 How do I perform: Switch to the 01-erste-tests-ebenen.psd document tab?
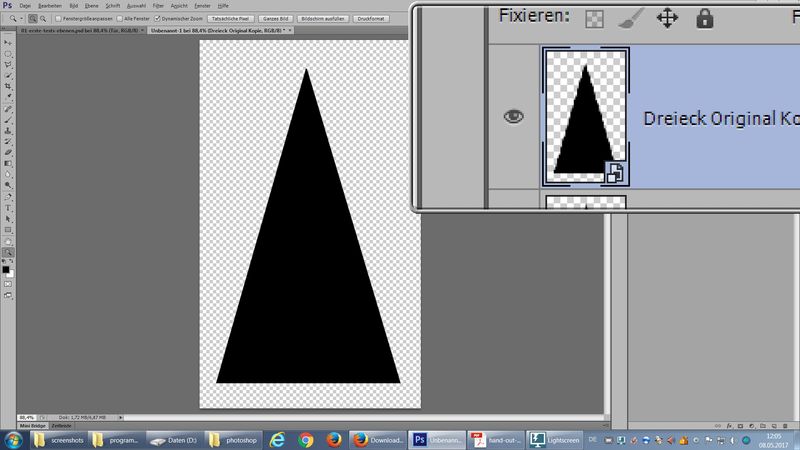(68, 31)
